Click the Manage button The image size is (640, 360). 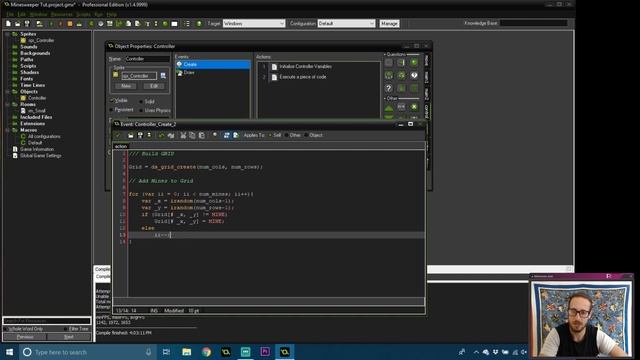(389, 24)
